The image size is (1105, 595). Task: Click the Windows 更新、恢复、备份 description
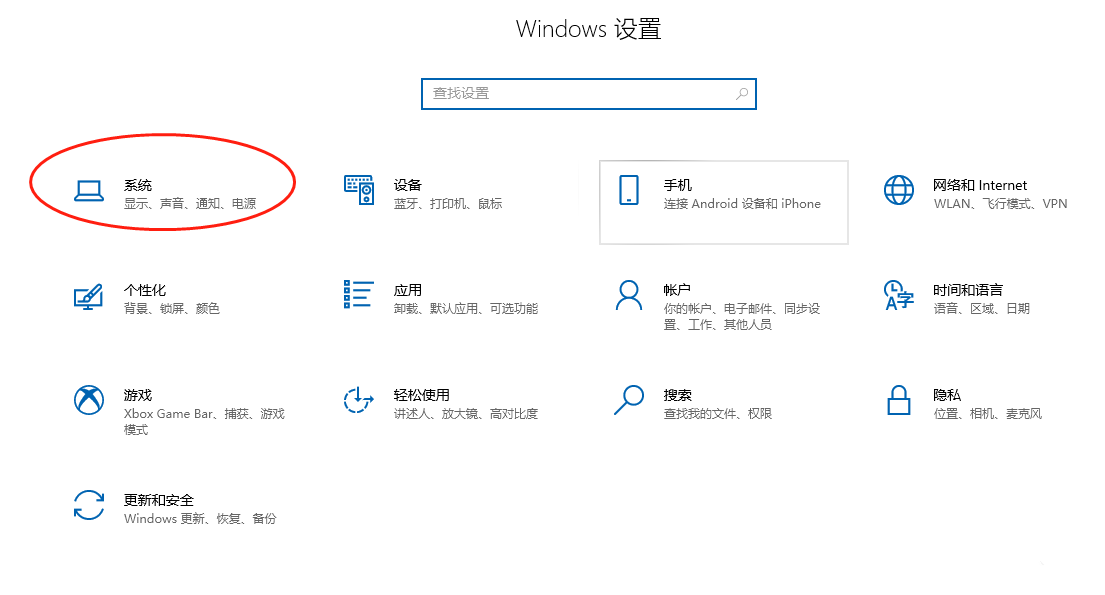coord(200,519)
